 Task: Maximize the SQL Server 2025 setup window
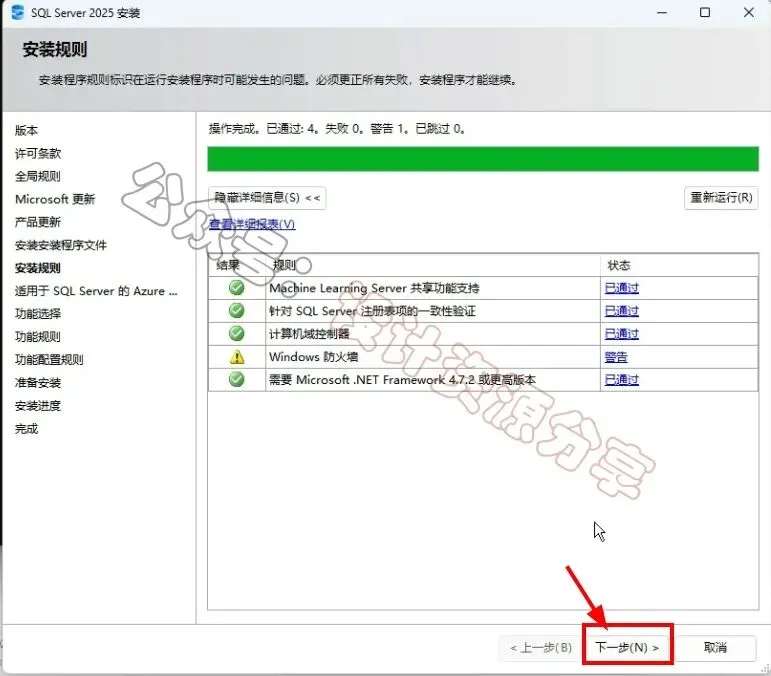click(x=705, y=12)
